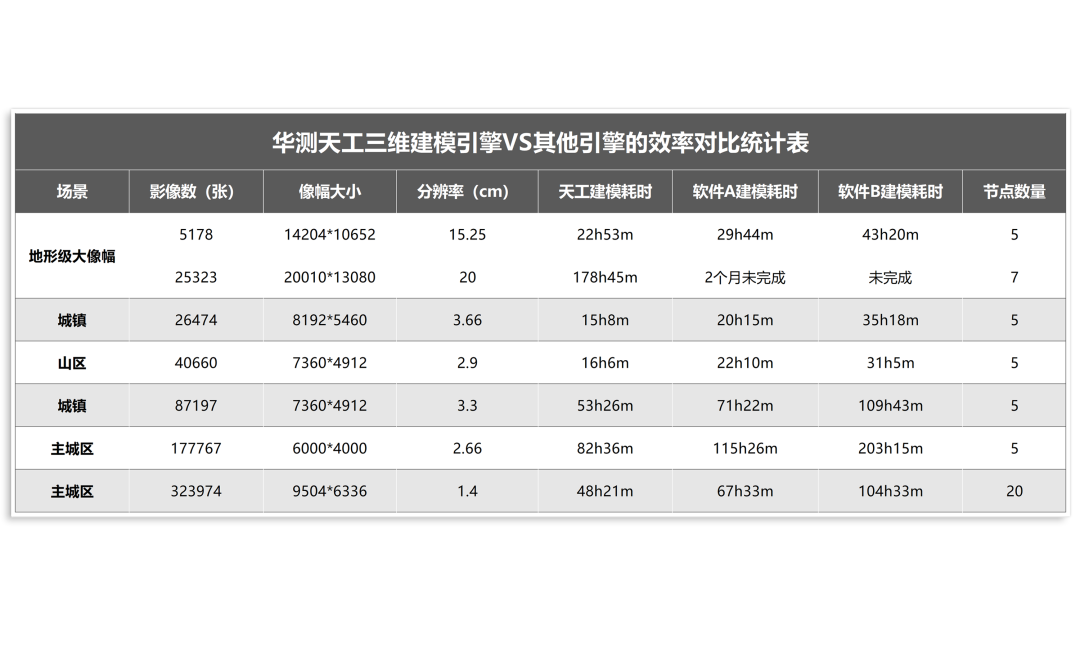Click the 22h53m time cell
The height and width of the screenshot is (648, 1080).
[x=605, y=235]
